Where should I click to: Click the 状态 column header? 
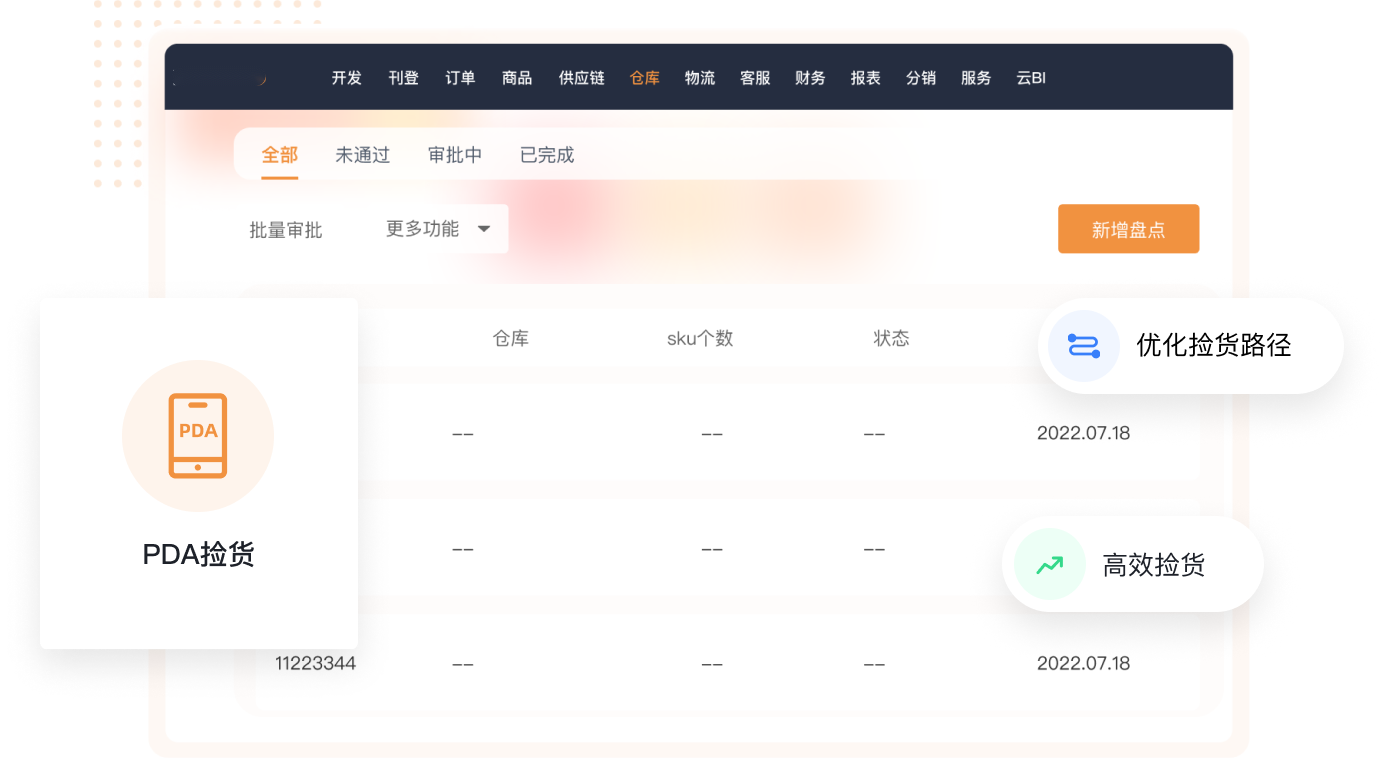[x=891, y=339]
